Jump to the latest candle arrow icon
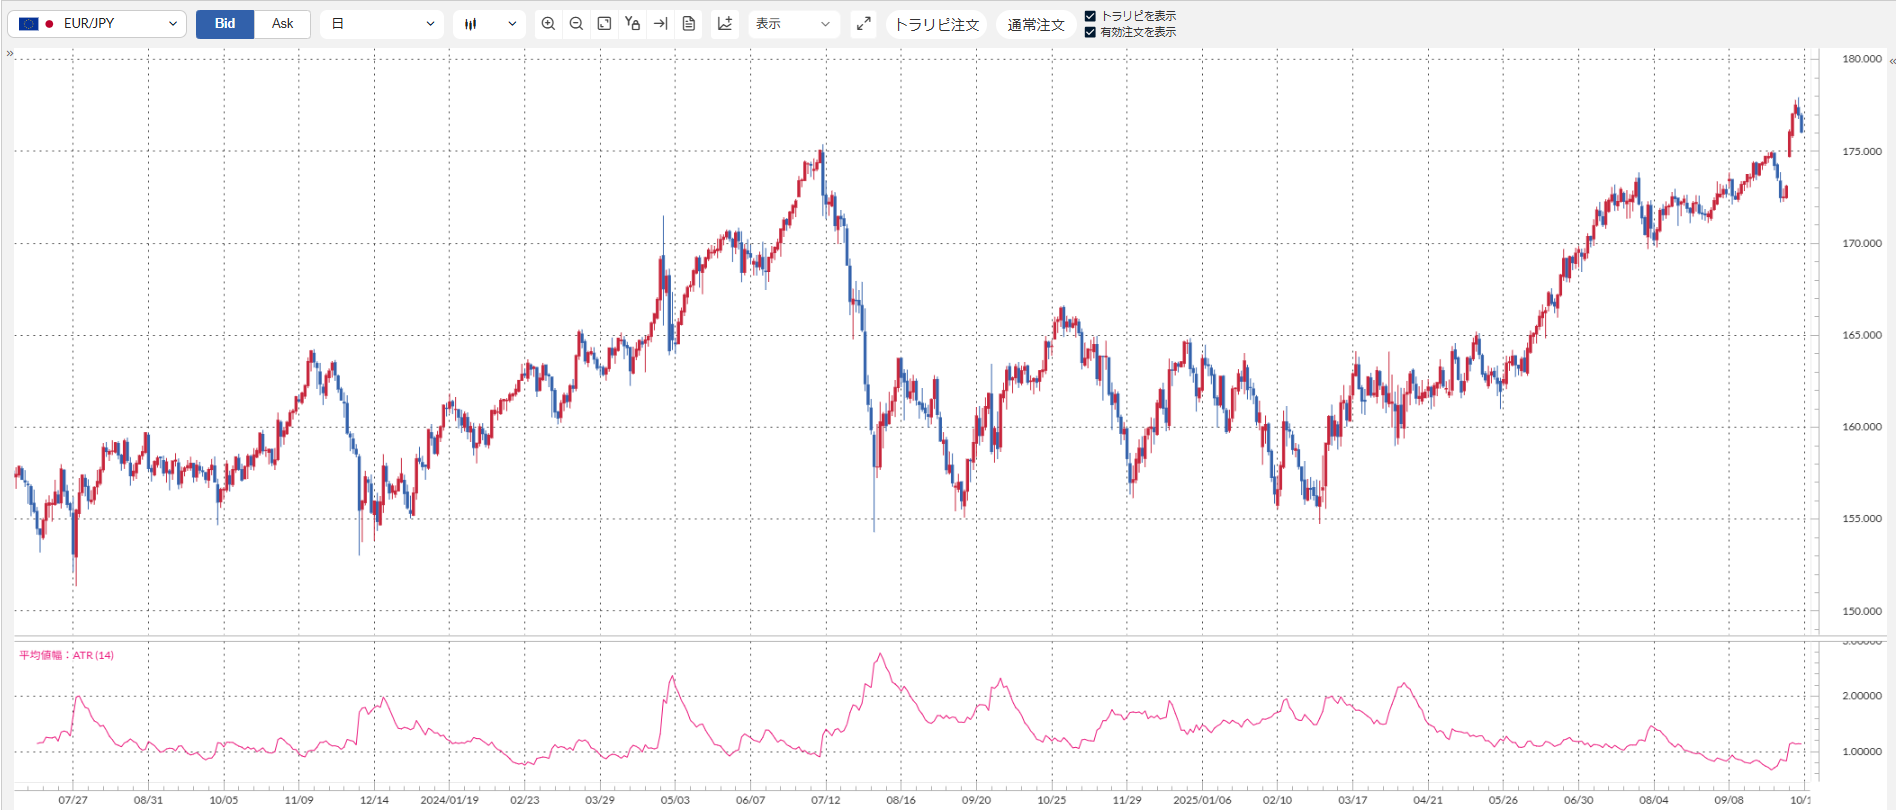This screenshot has width=1896, height=810. tap(660, 24)
